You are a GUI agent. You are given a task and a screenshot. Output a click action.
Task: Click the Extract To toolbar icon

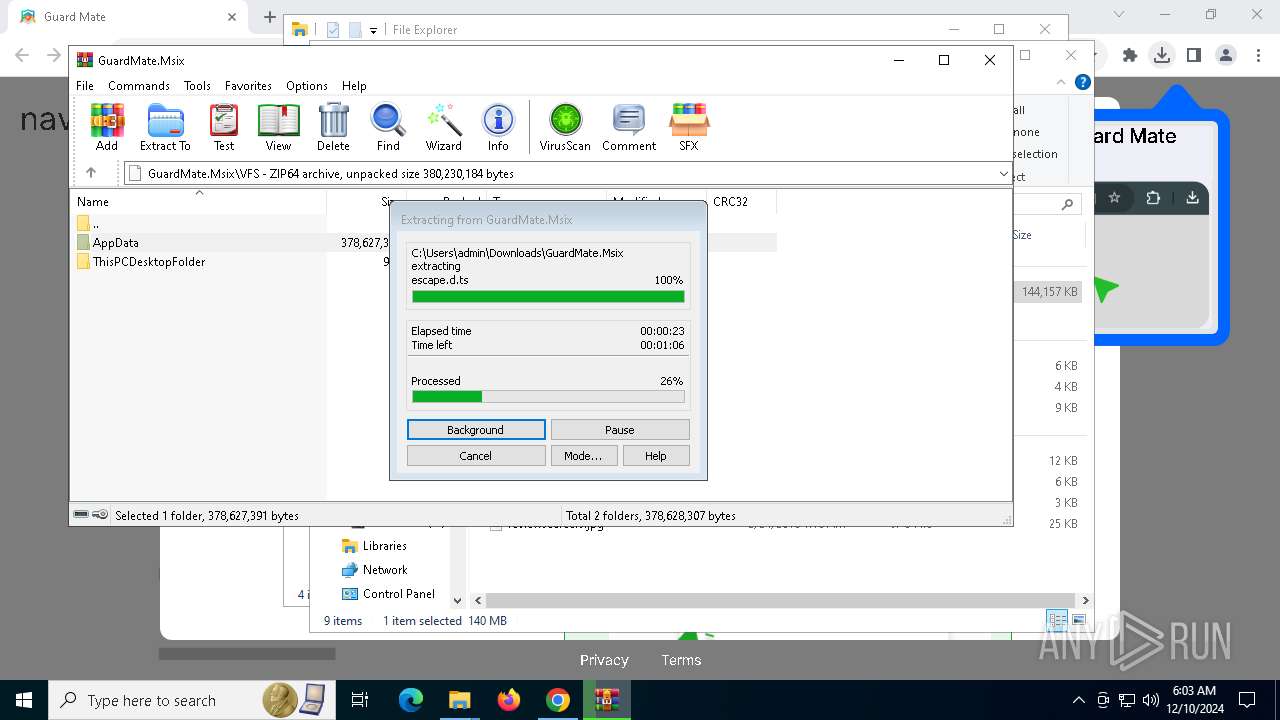(165, 127)
